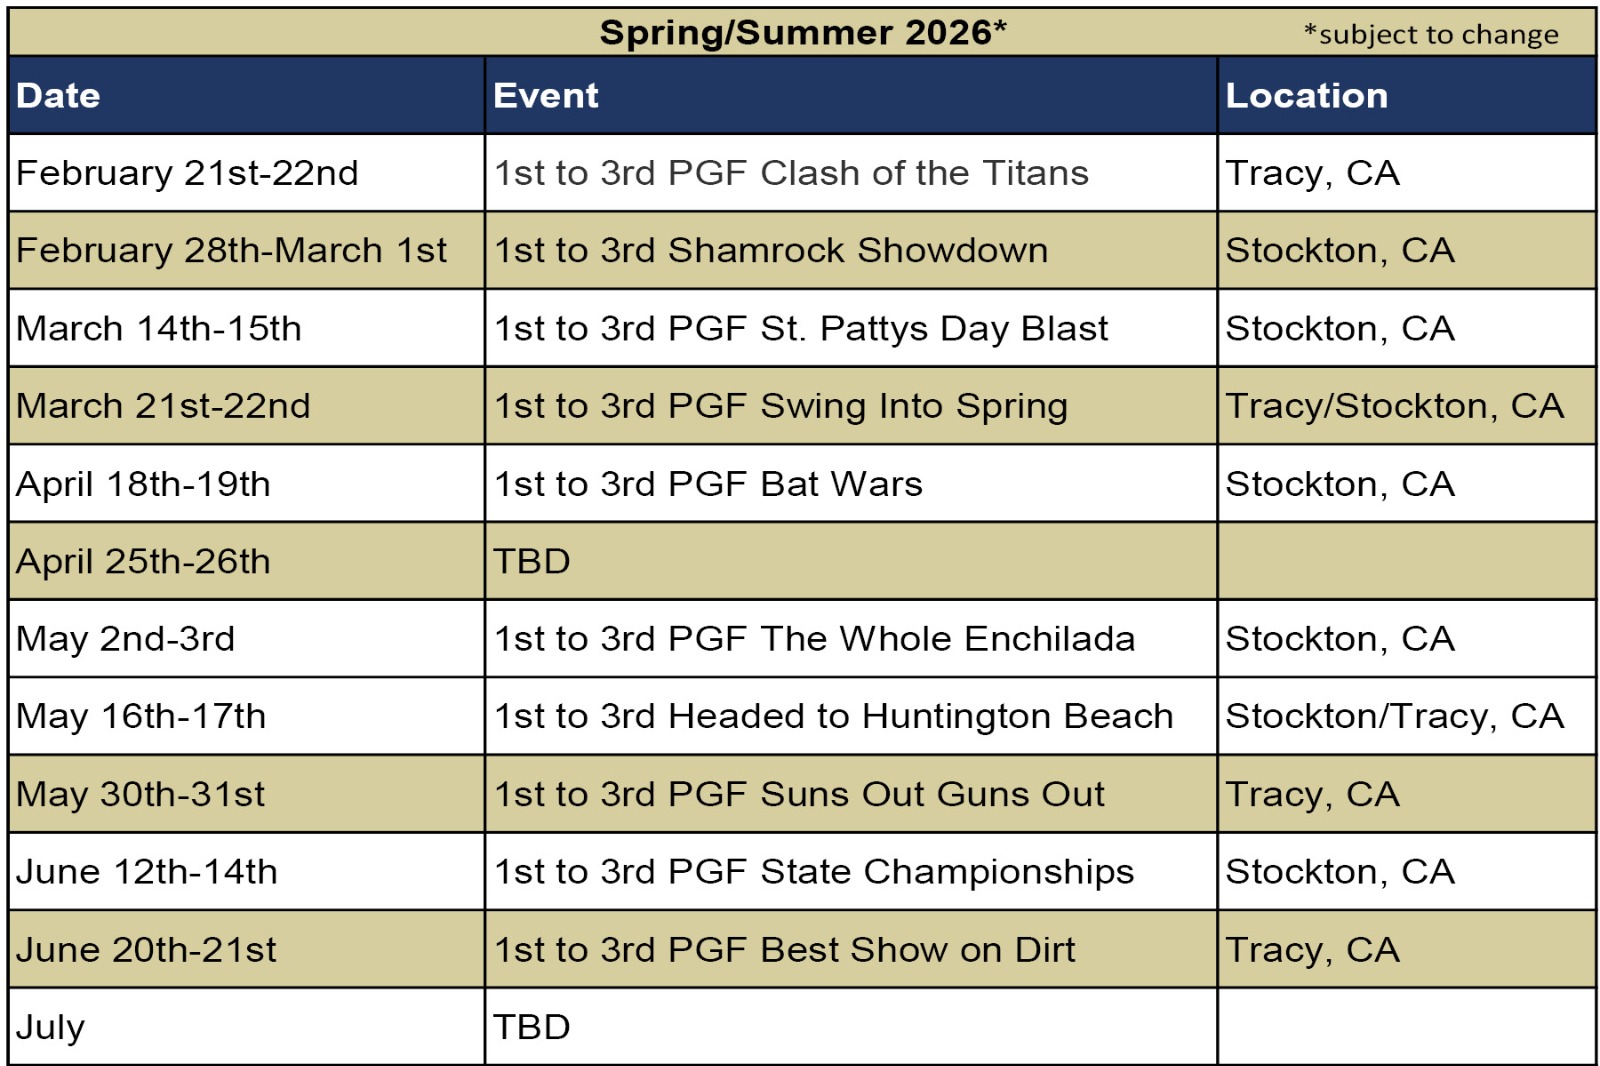Select the PGF Best Show on Dirt event
Image resolution: width=1600 pixels, height=1066 pixels.
[785, 950]
